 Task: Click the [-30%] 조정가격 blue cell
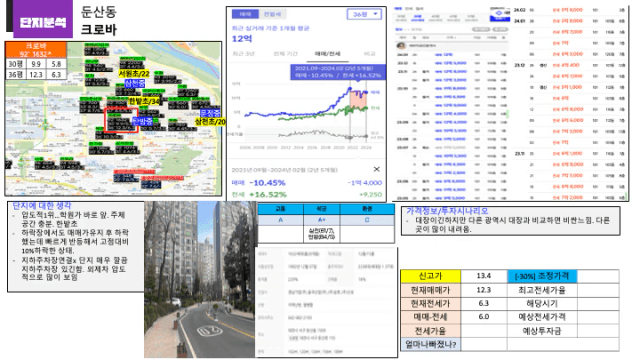coord(542,276)
